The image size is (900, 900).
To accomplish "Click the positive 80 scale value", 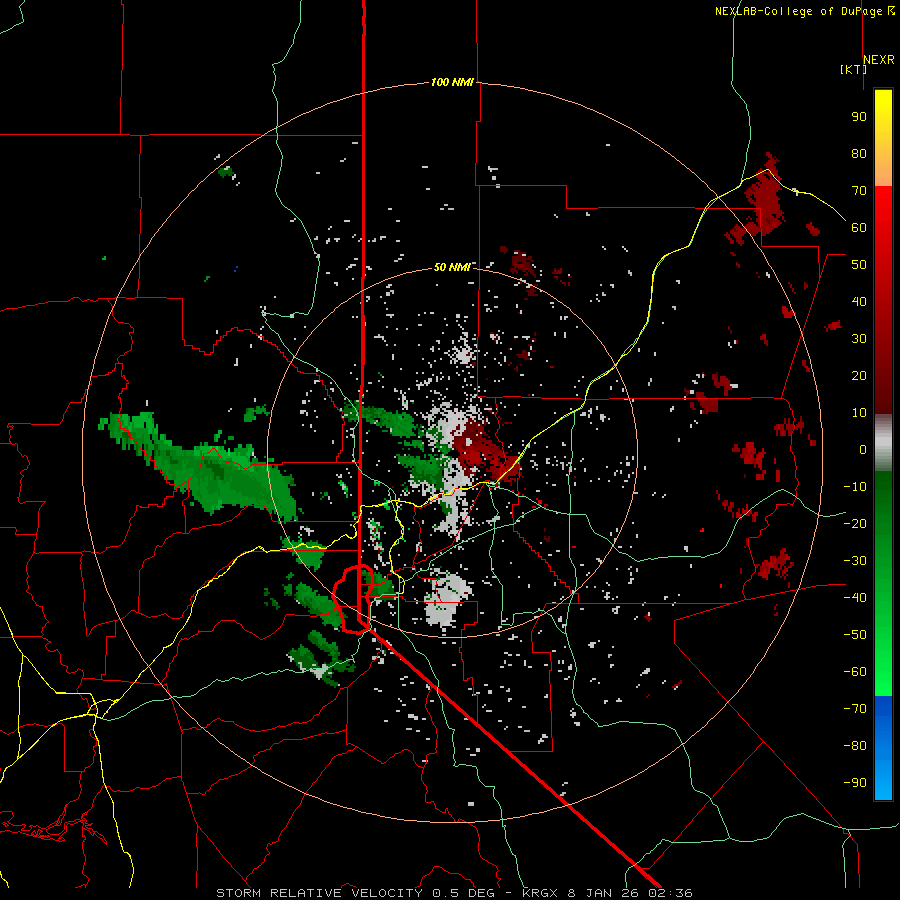I will click(x=859, y=154).
